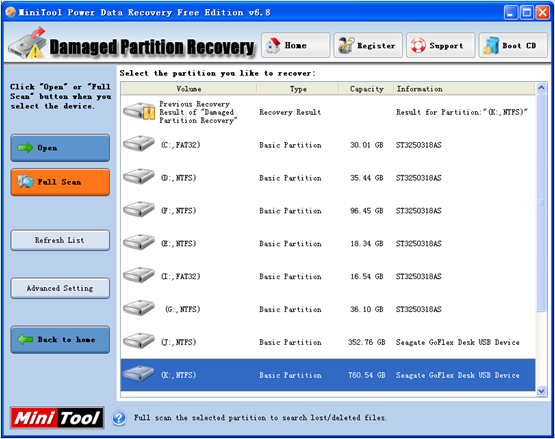Click the drive icon for J: NTFS
The image size is (555, 439).
139,341
